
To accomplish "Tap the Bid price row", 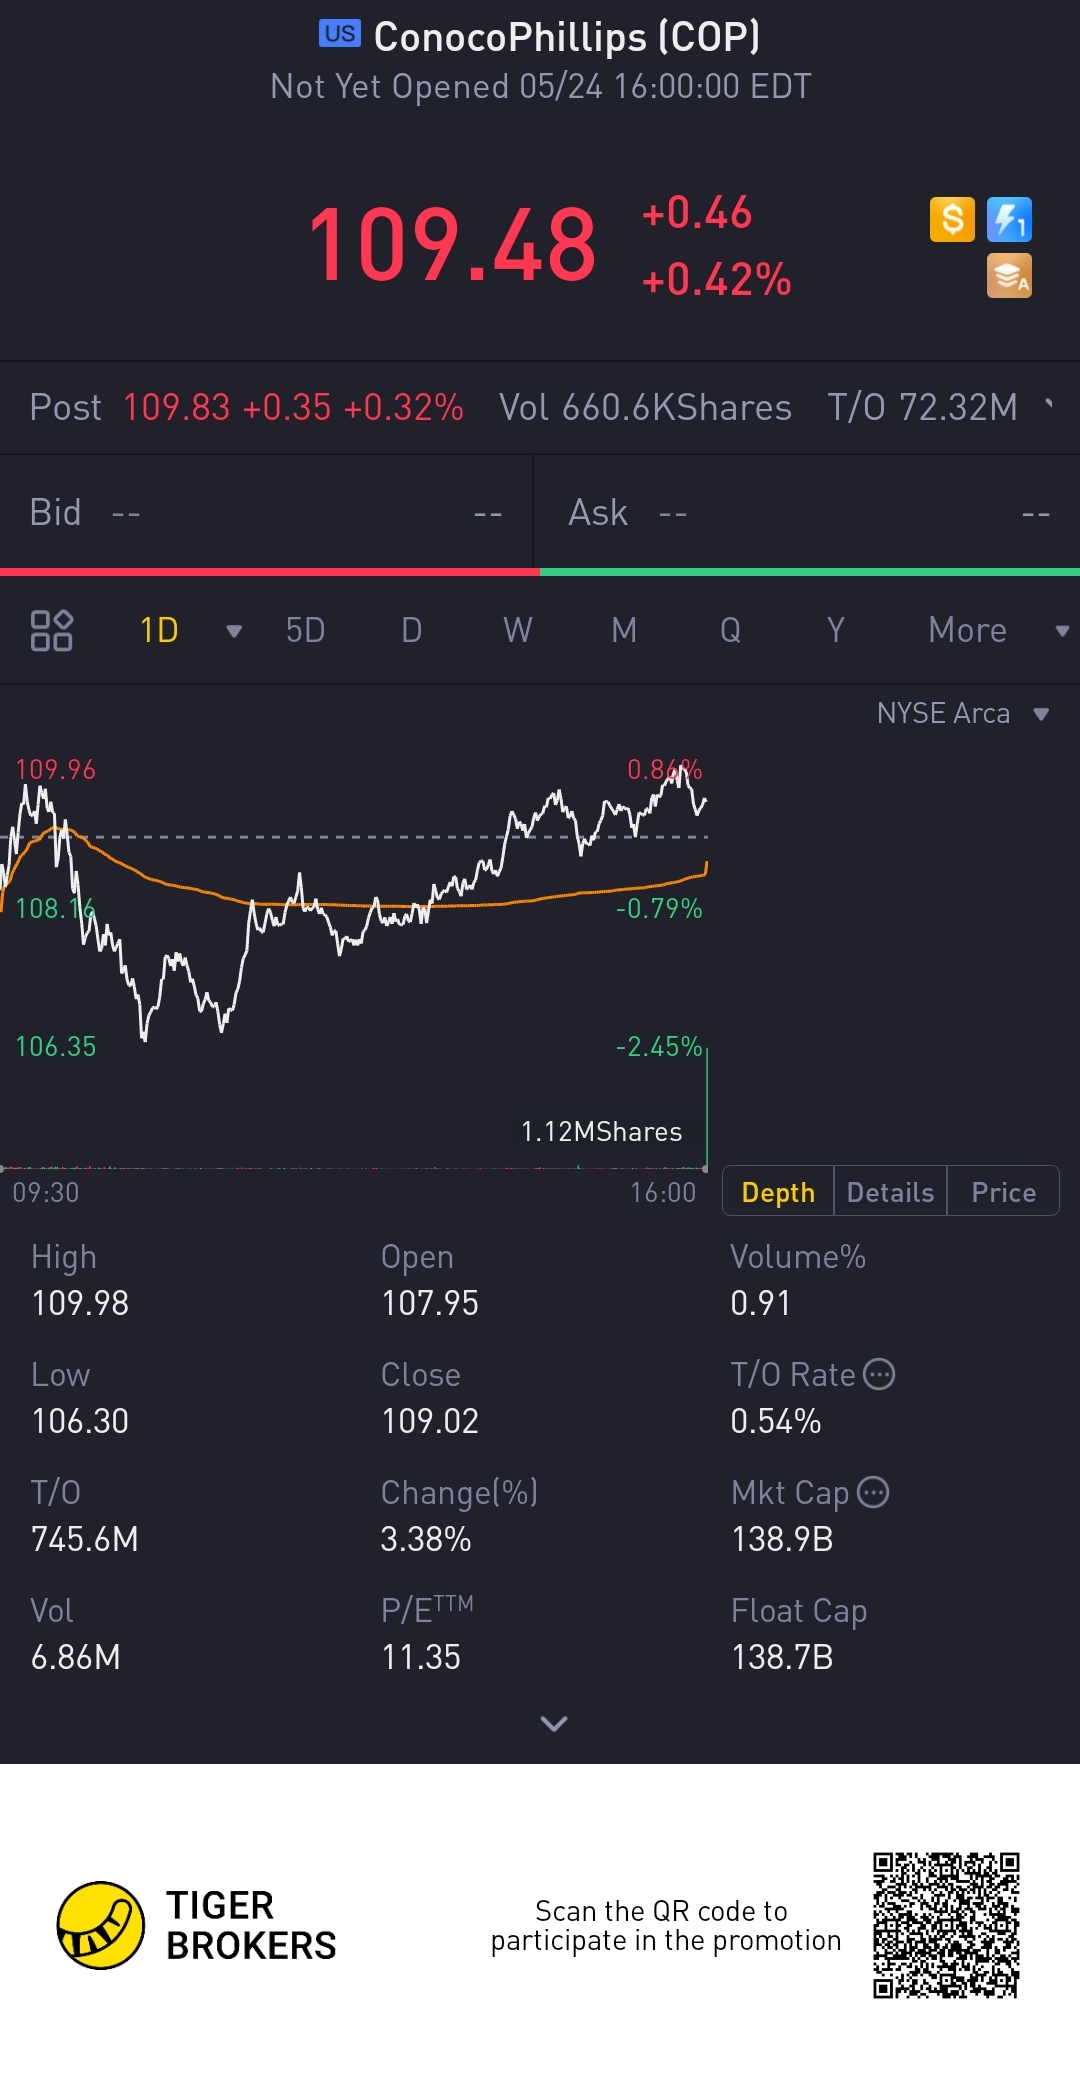I will pos(265,513).
